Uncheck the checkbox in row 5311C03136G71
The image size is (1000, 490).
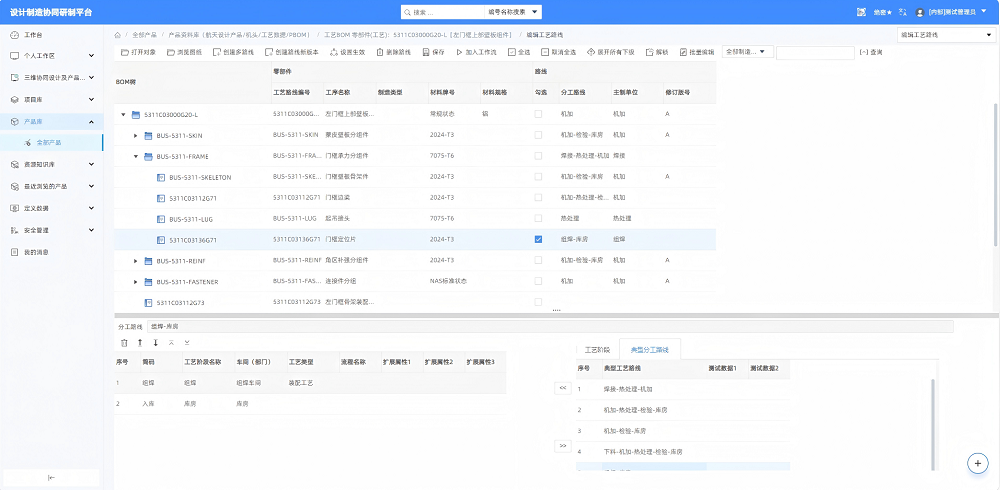tap(538, 239)
